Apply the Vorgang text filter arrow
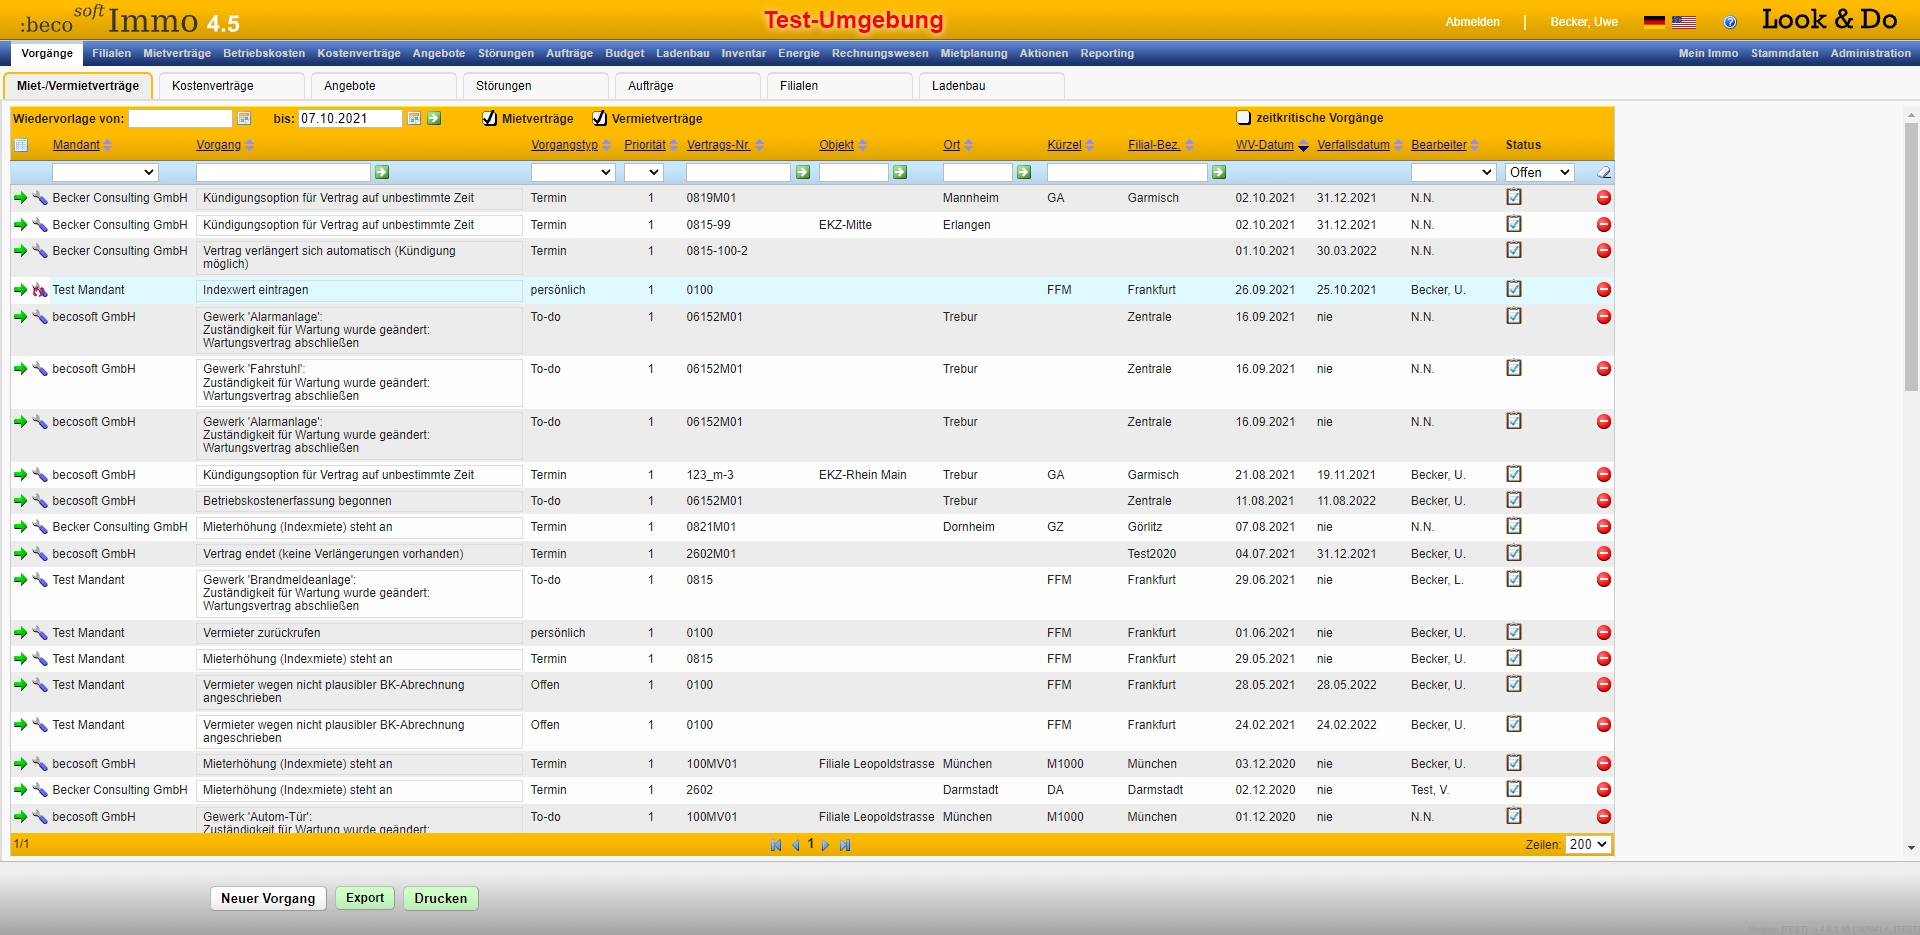1920x935 pixels. click(382, 173)
